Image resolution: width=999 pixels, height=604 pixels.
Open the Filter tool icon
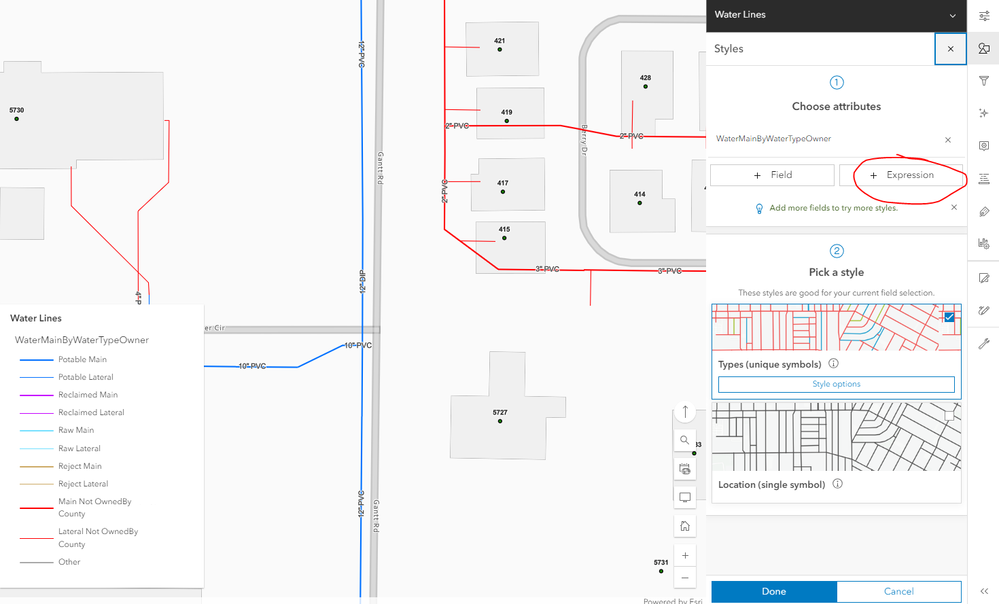(x=984, y=81)
